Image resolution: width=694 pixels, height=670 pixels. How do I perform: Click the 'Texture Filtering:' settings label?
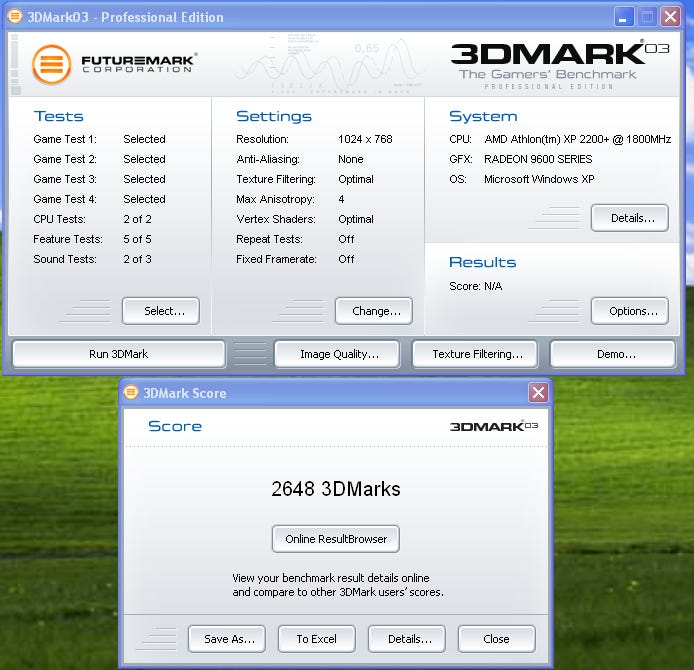[276, 179]
